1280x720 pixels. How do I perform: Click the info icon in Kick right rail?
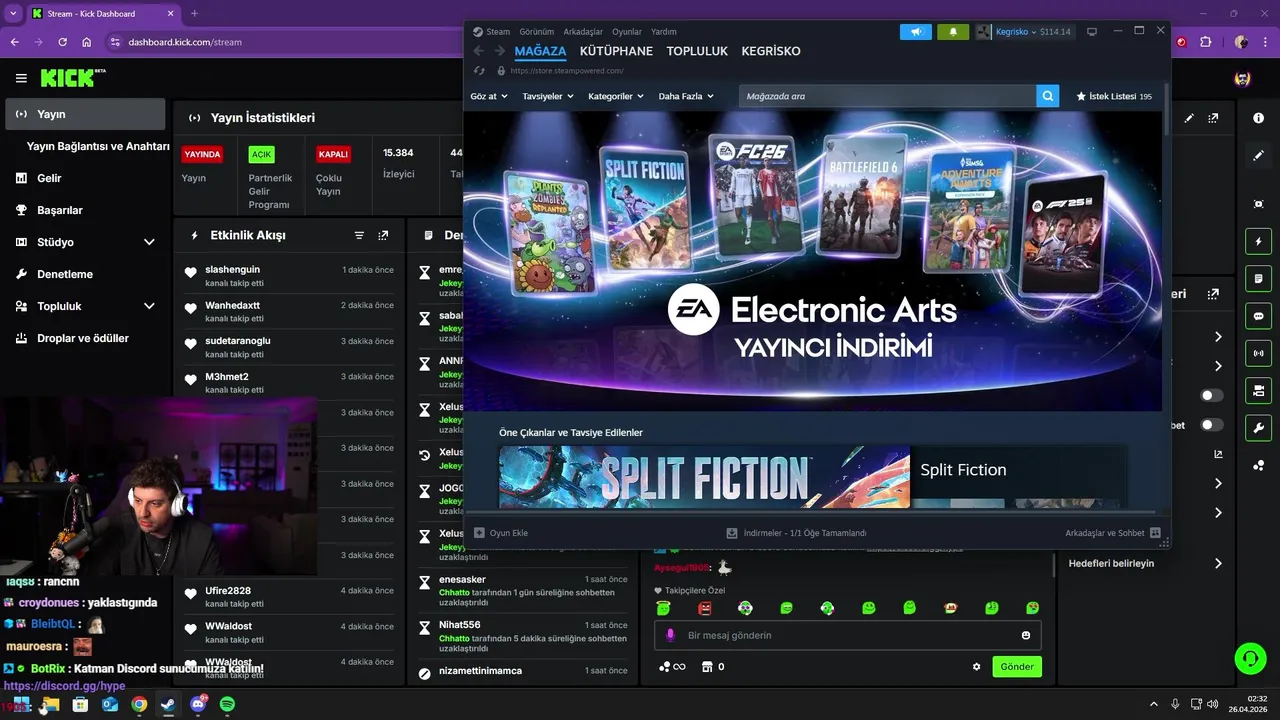tap(1258, 118)
